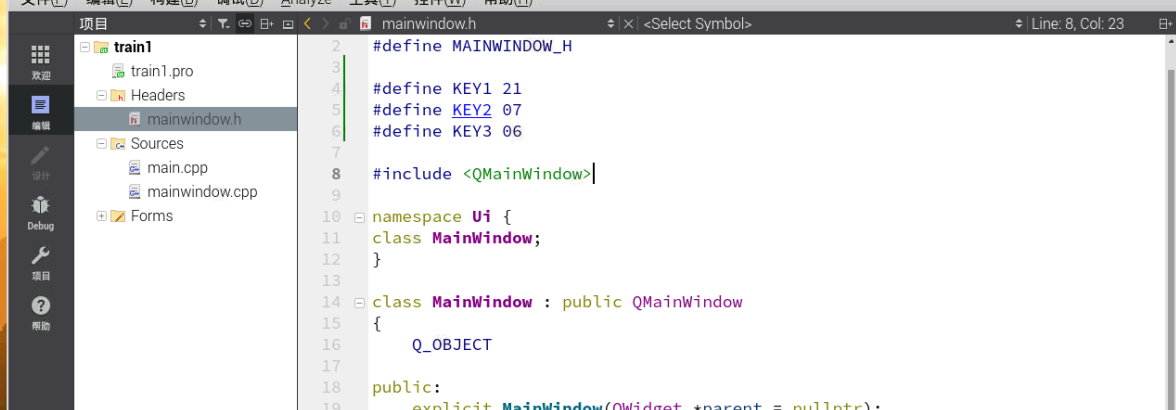
Task: Click the file lock icon
Action: pos(344,24)
